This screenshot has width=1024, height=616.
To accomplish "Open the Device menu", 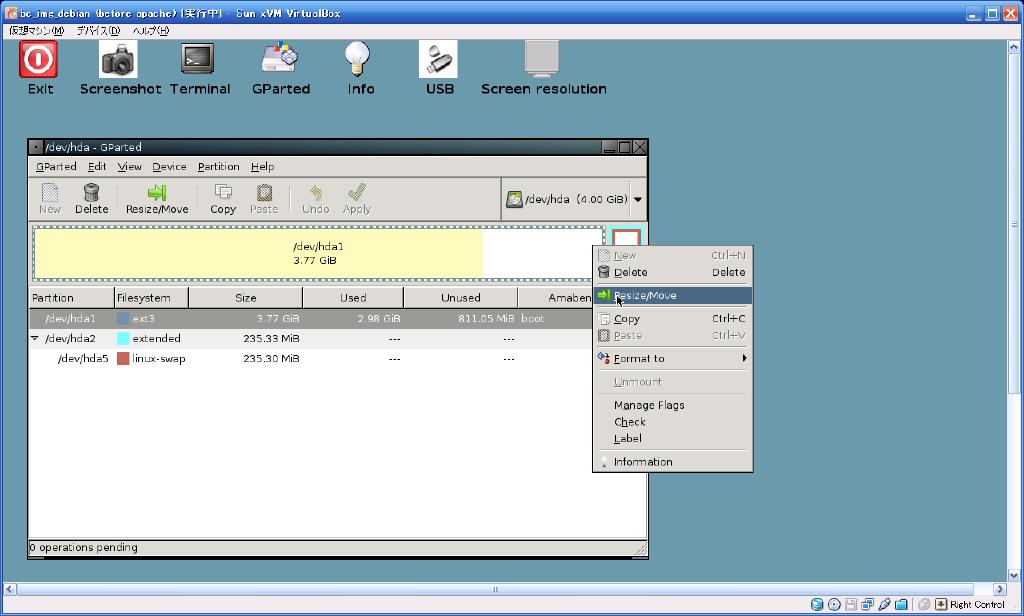I will point(169,167).
